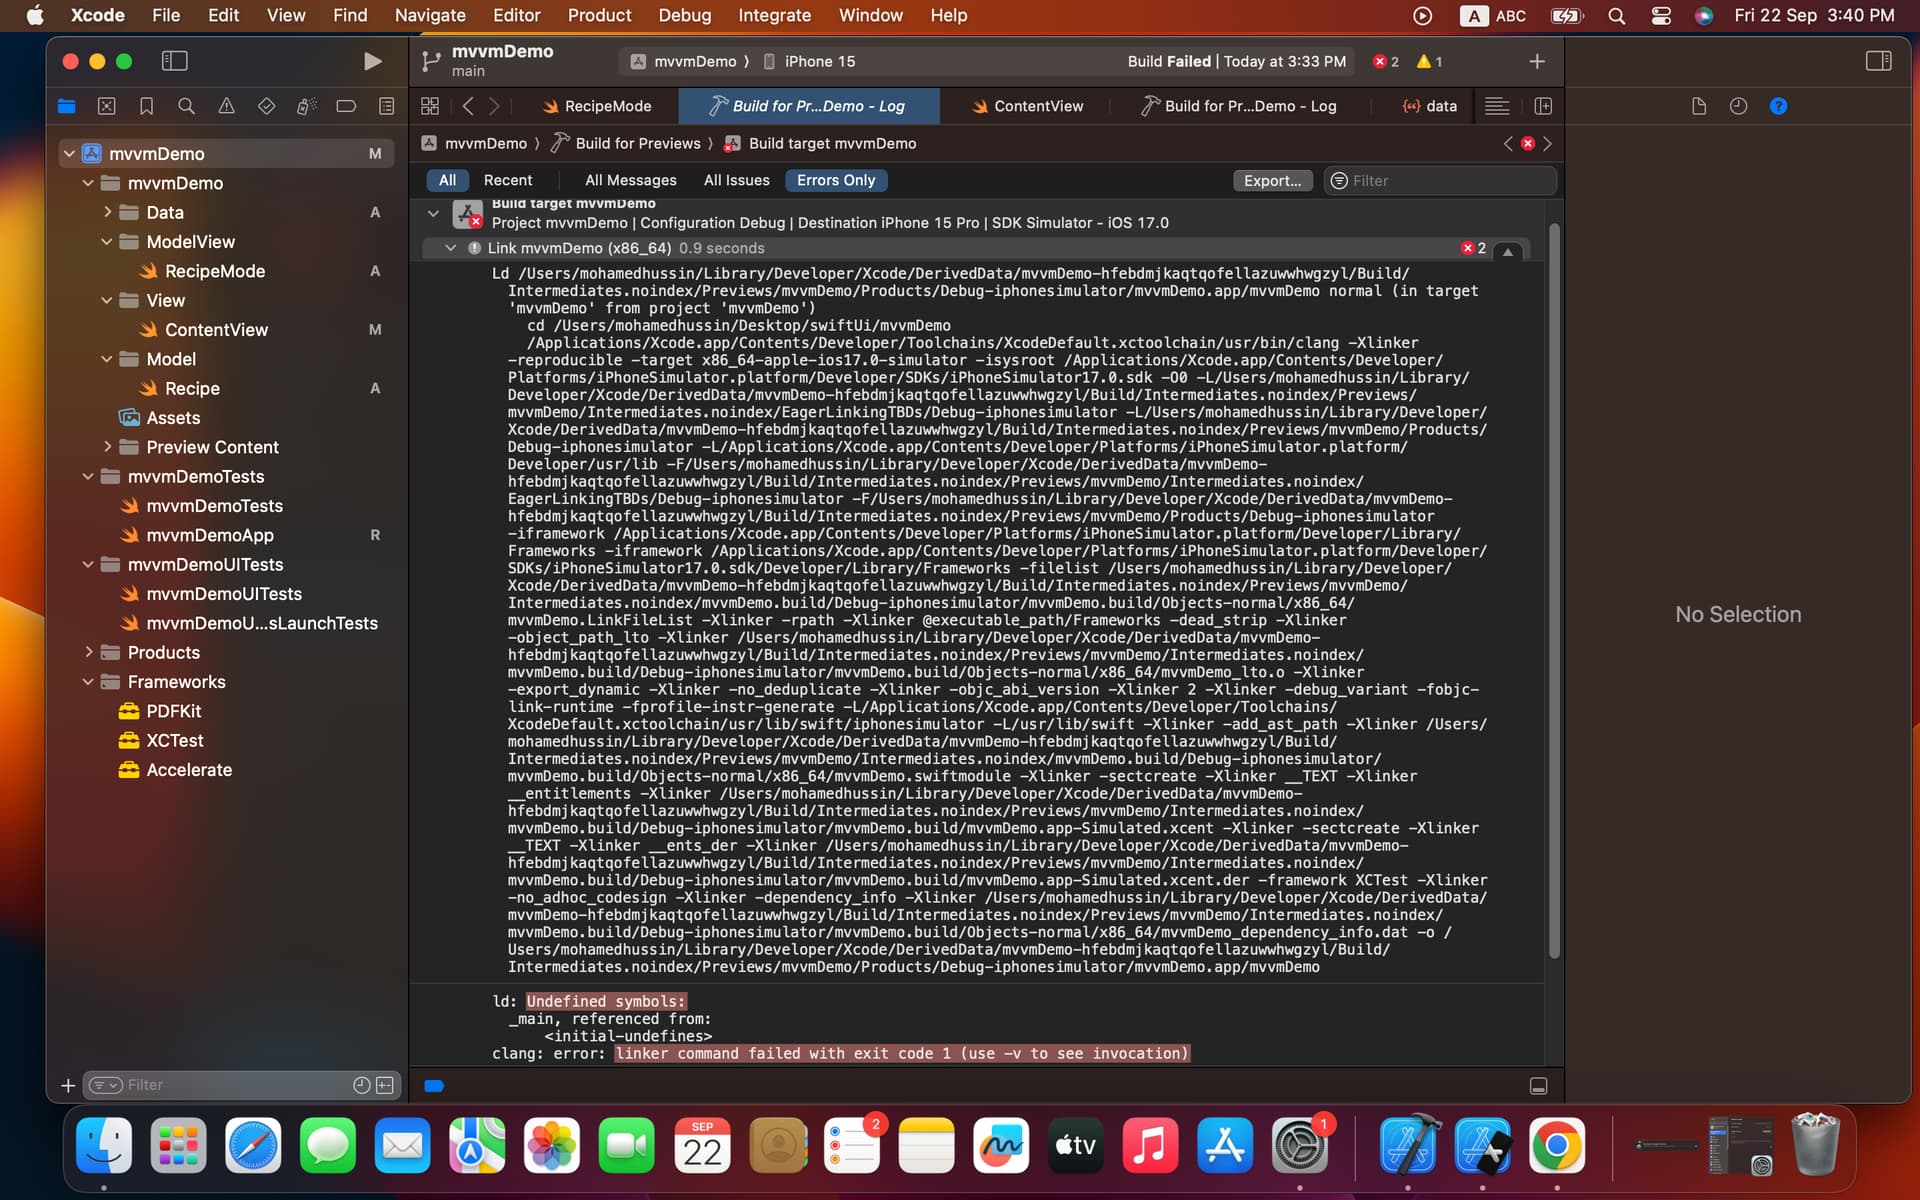Image resolution: width=1920 pixels, height=1200 pixels.
Task: Open the Find navigator magnifier icon
Action: point(186,106)
